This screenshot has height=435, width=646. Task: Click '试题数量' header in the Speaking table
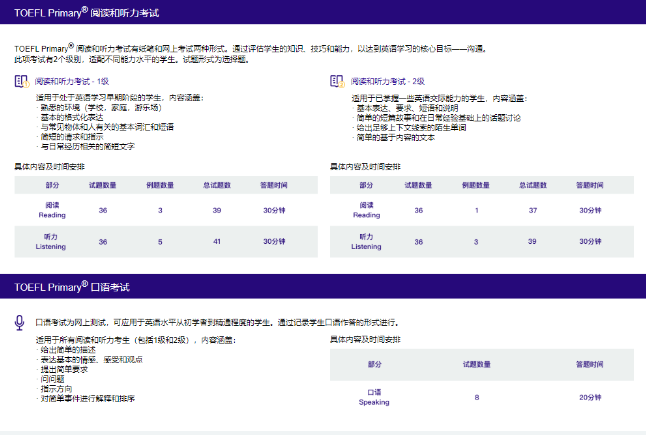coord(477,365)
